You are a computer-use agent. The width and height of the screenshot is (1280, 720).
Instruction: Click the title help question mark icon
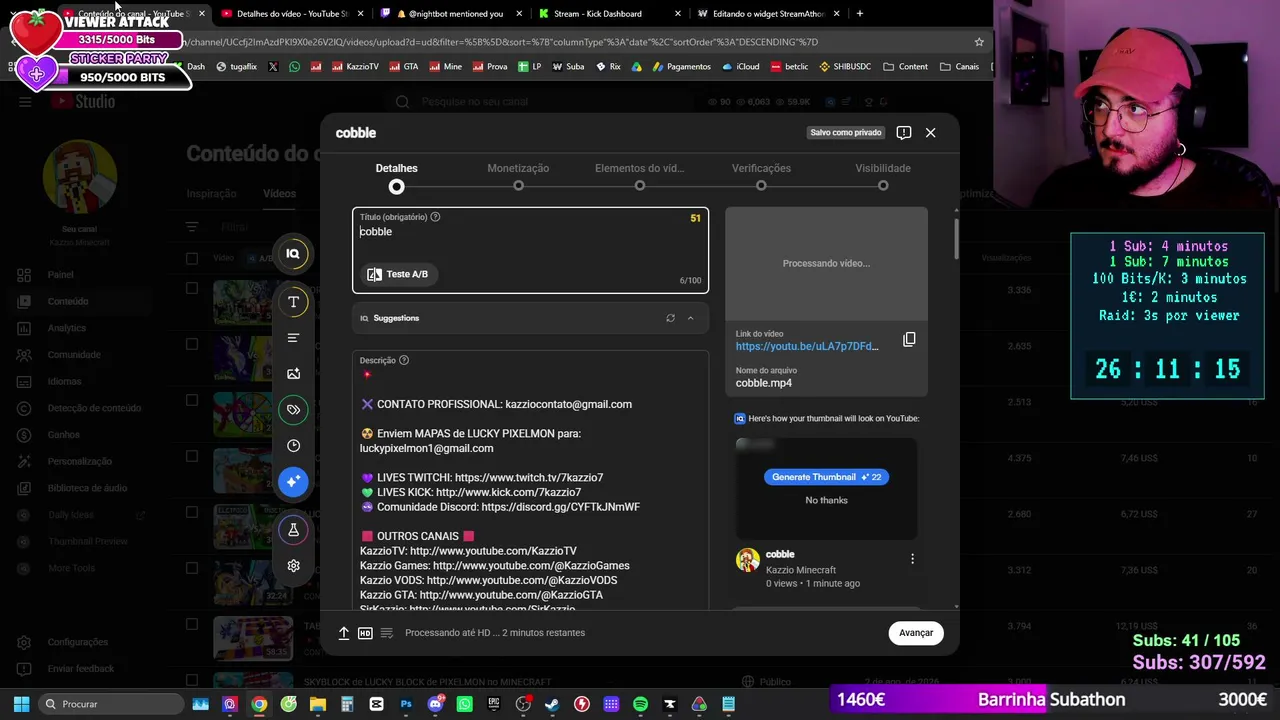[435, 217]
